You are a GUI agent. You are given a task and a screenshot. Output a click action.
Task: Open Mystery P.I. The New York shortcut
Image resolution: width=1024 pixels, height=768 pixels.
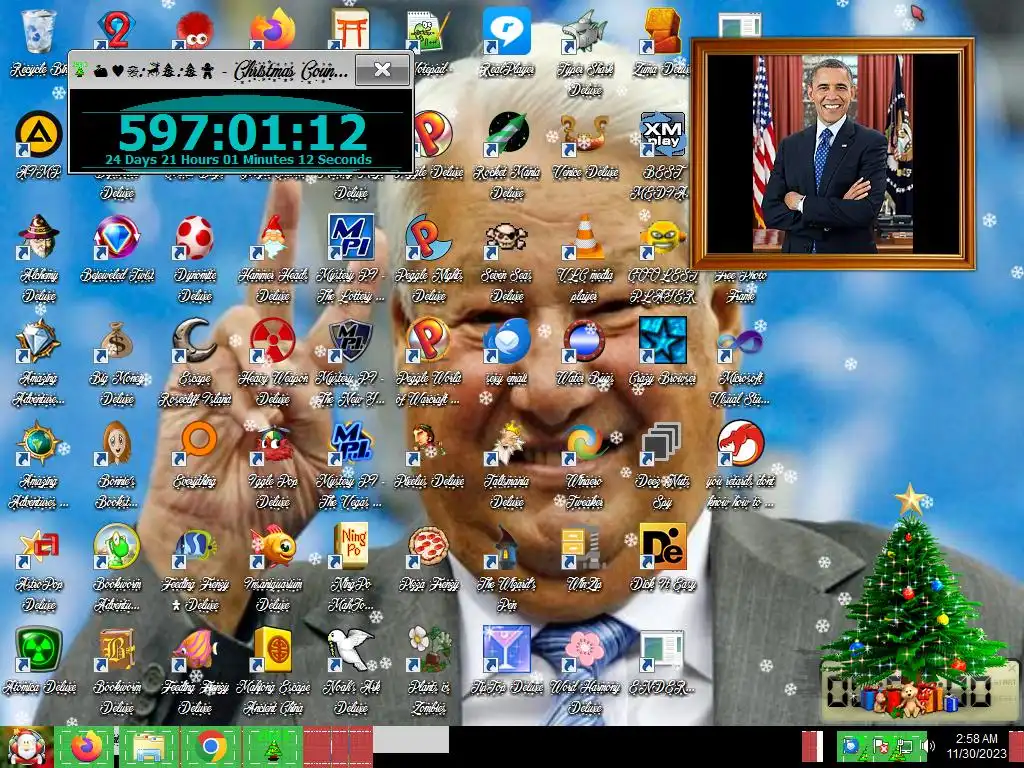click(351, 340)
